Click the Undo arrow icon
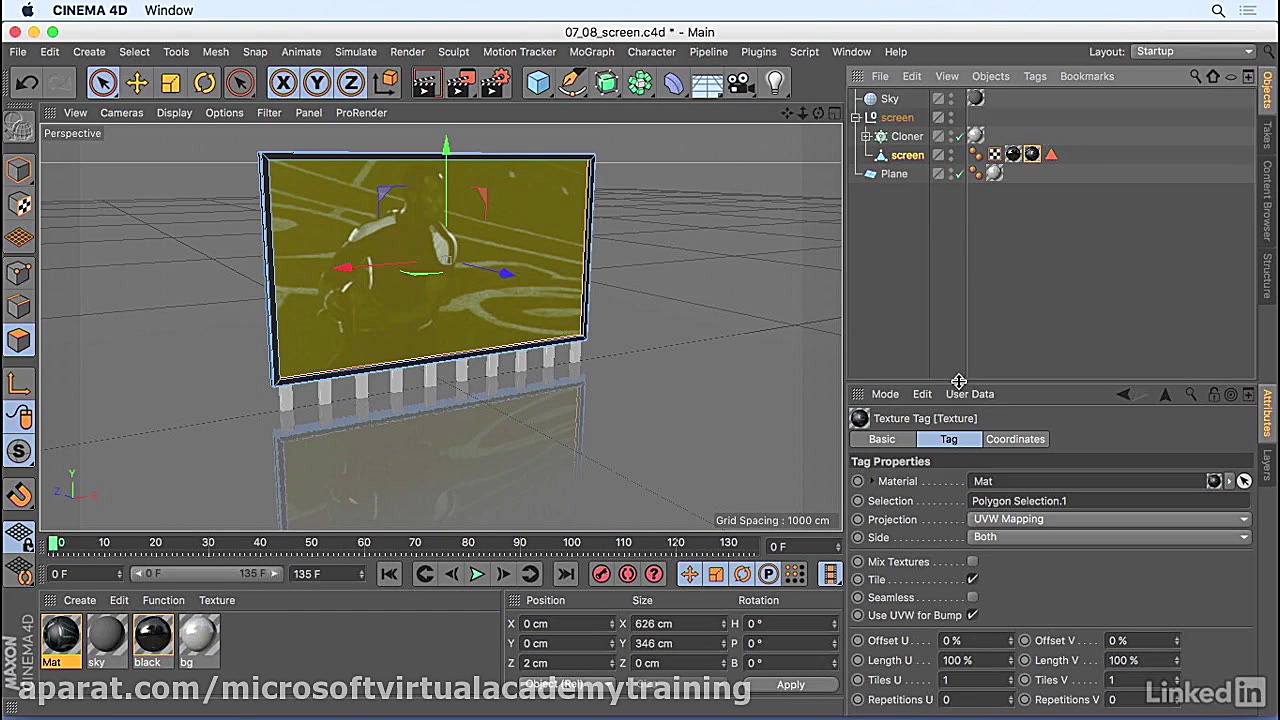Screen dimensions: 1280x720 click(x=27, y=83)
